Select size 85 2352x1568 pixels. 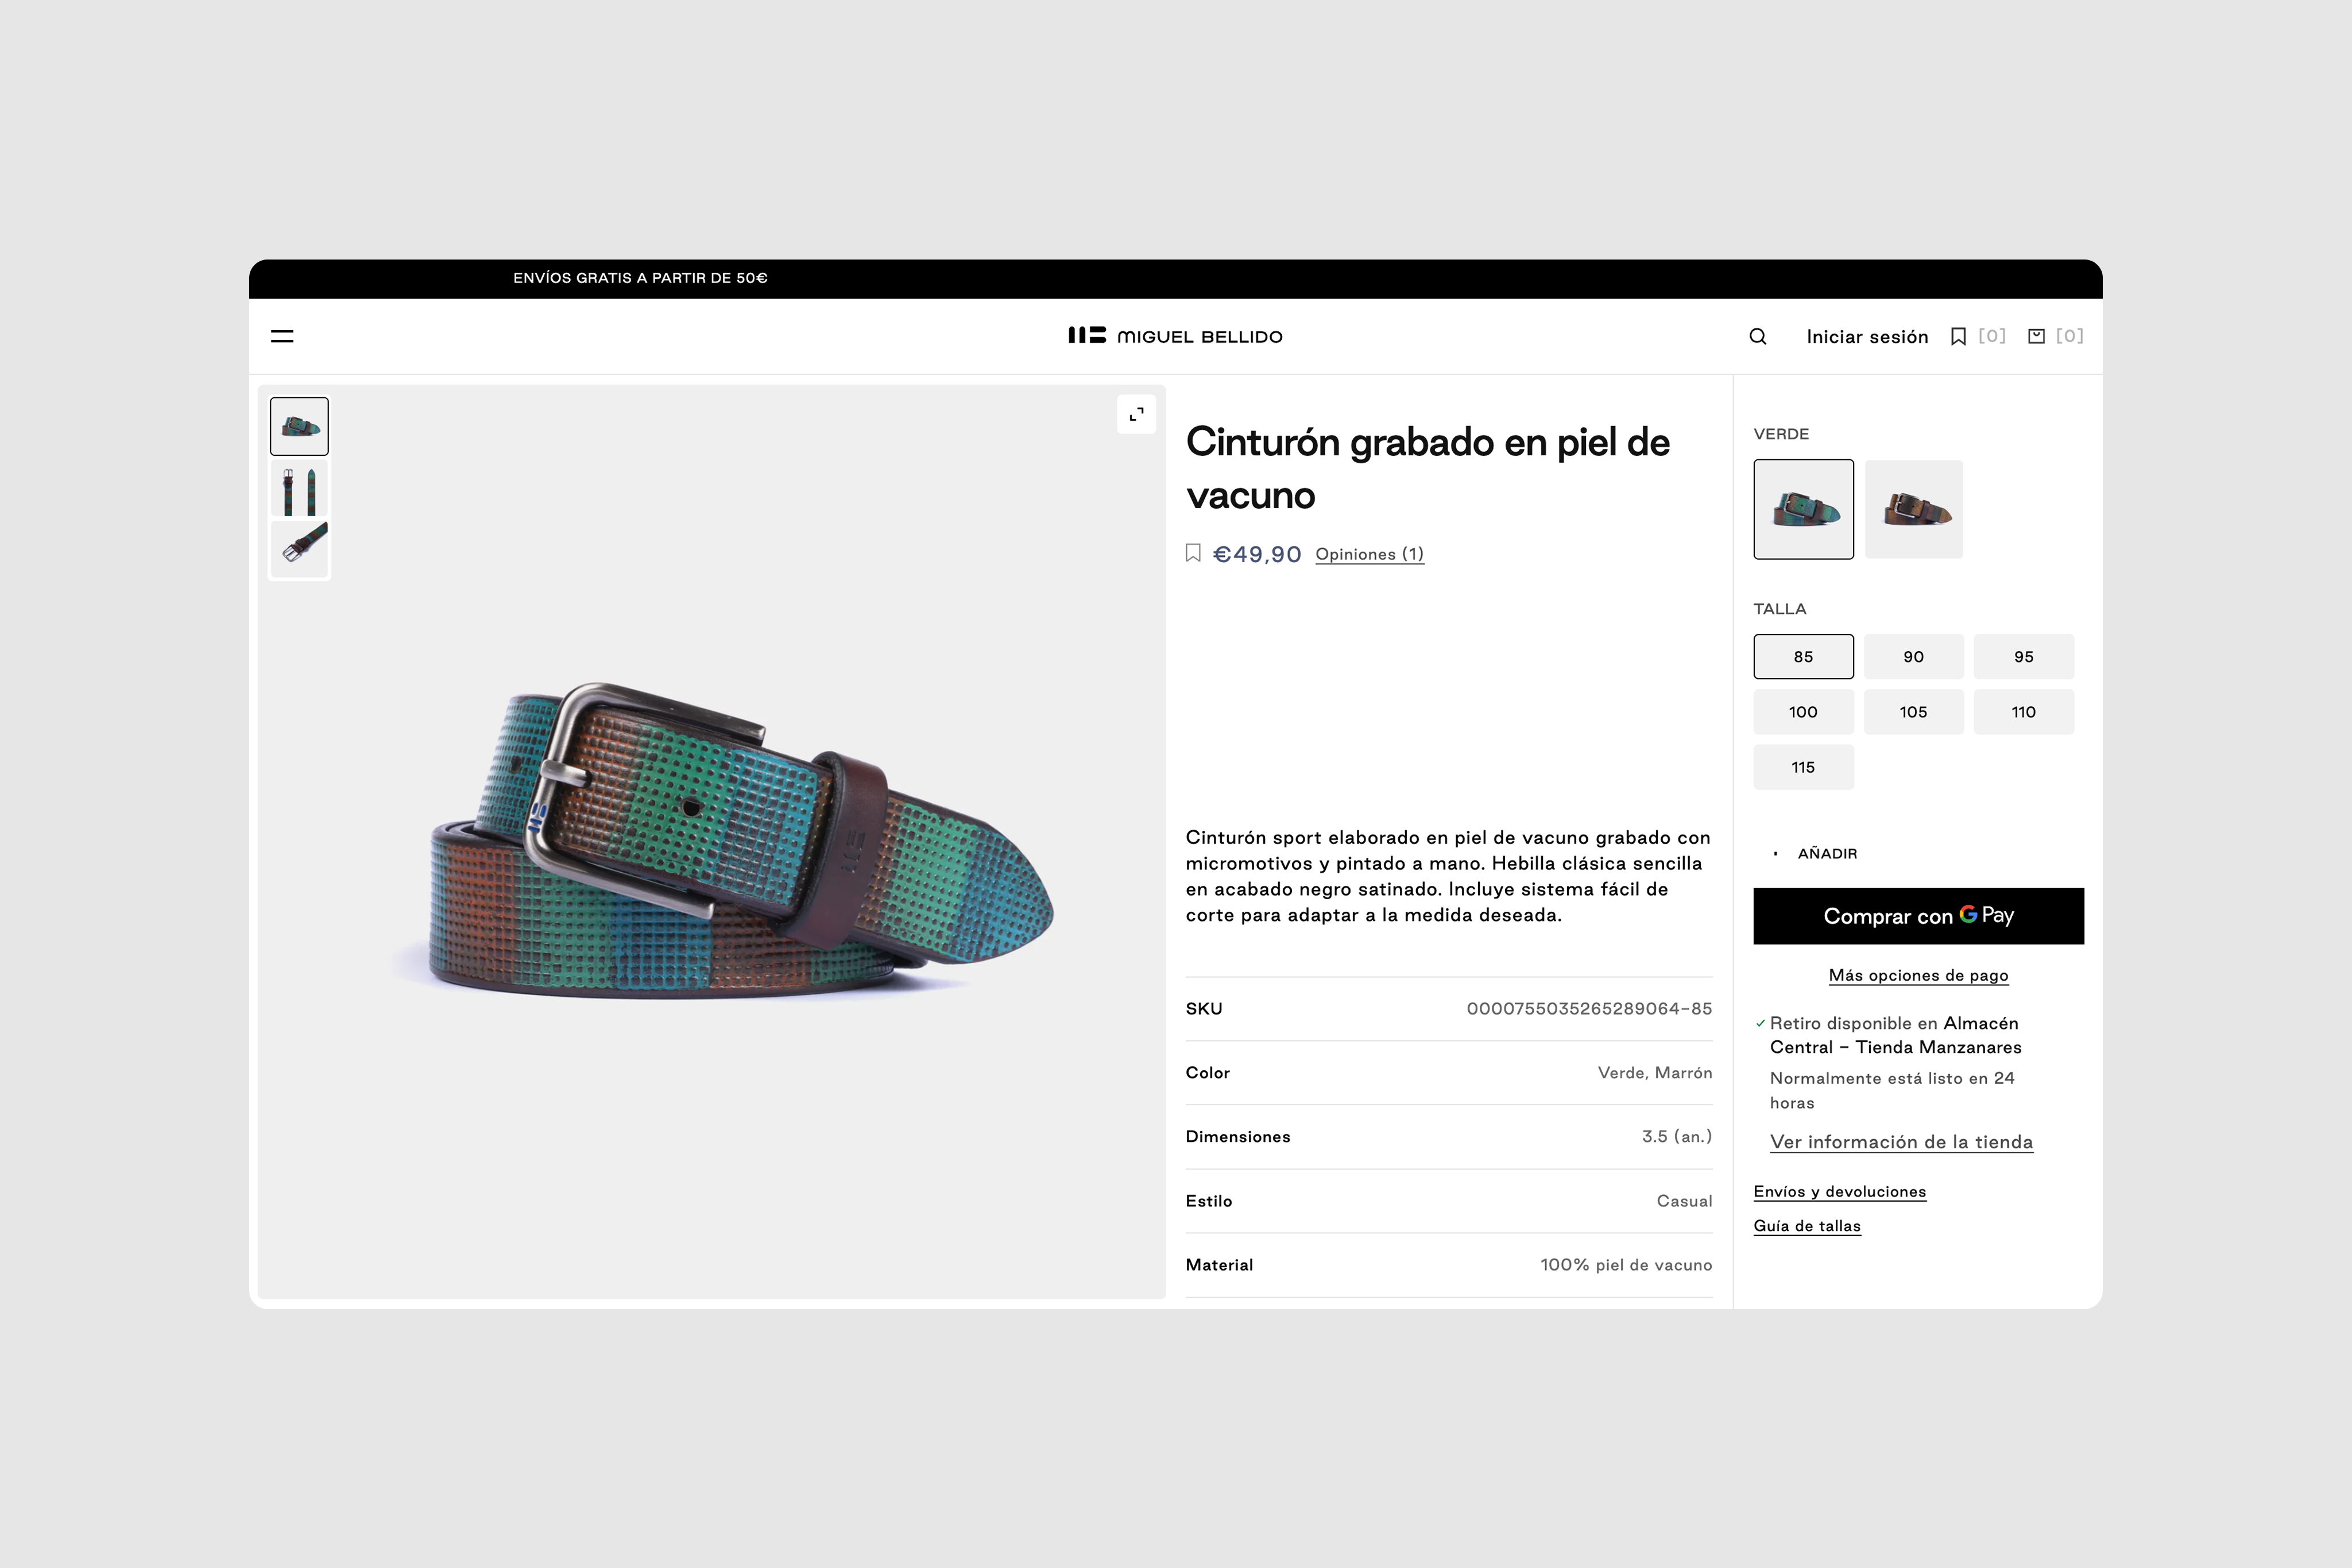pos(1803,657)
